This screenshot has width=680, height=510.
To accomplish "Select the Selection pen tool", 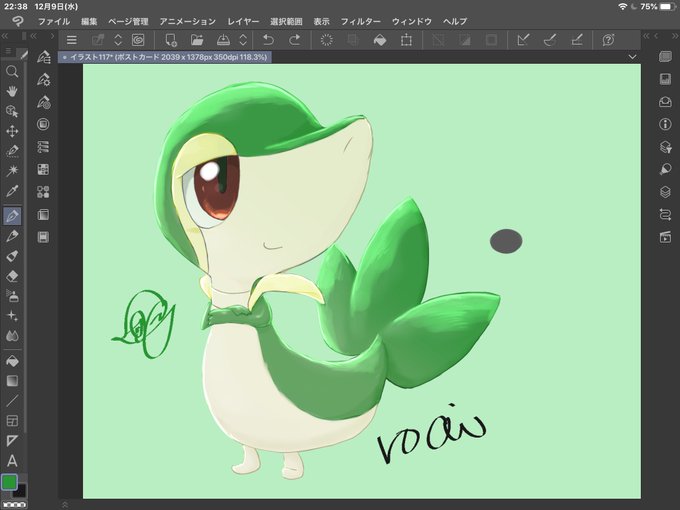I will [12, 151].
